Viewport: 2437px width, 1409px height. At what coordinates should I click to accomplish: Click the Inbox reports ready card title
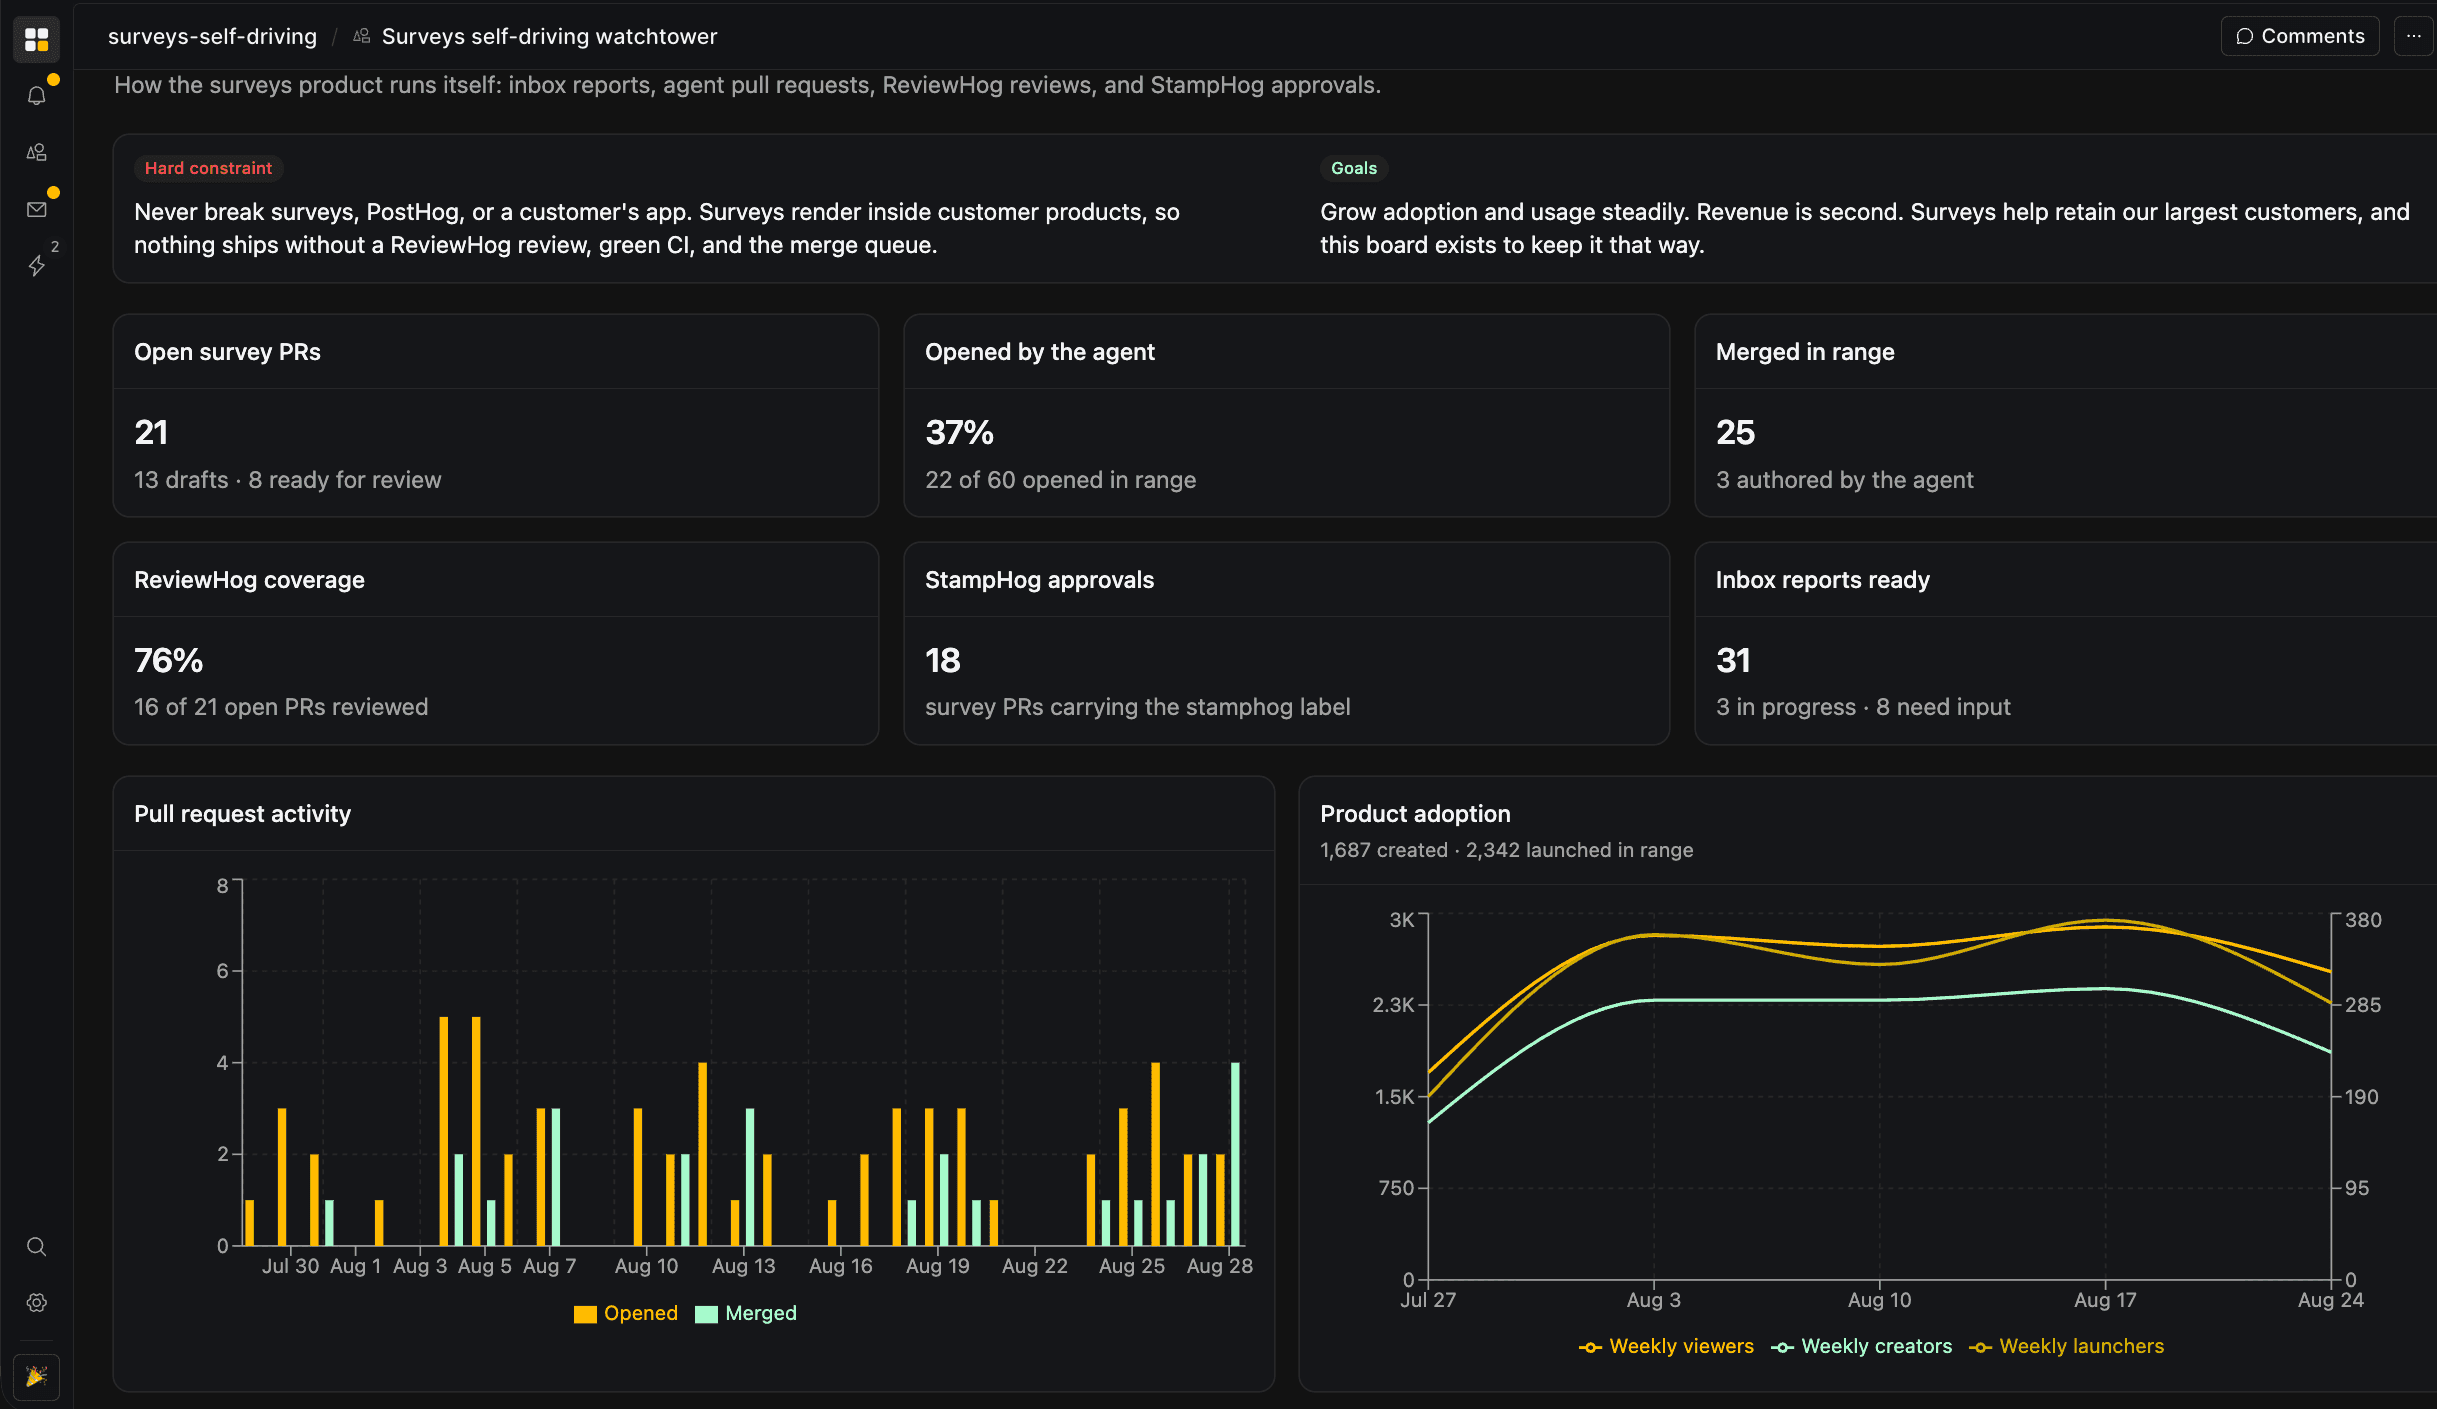click(1822, 580)
